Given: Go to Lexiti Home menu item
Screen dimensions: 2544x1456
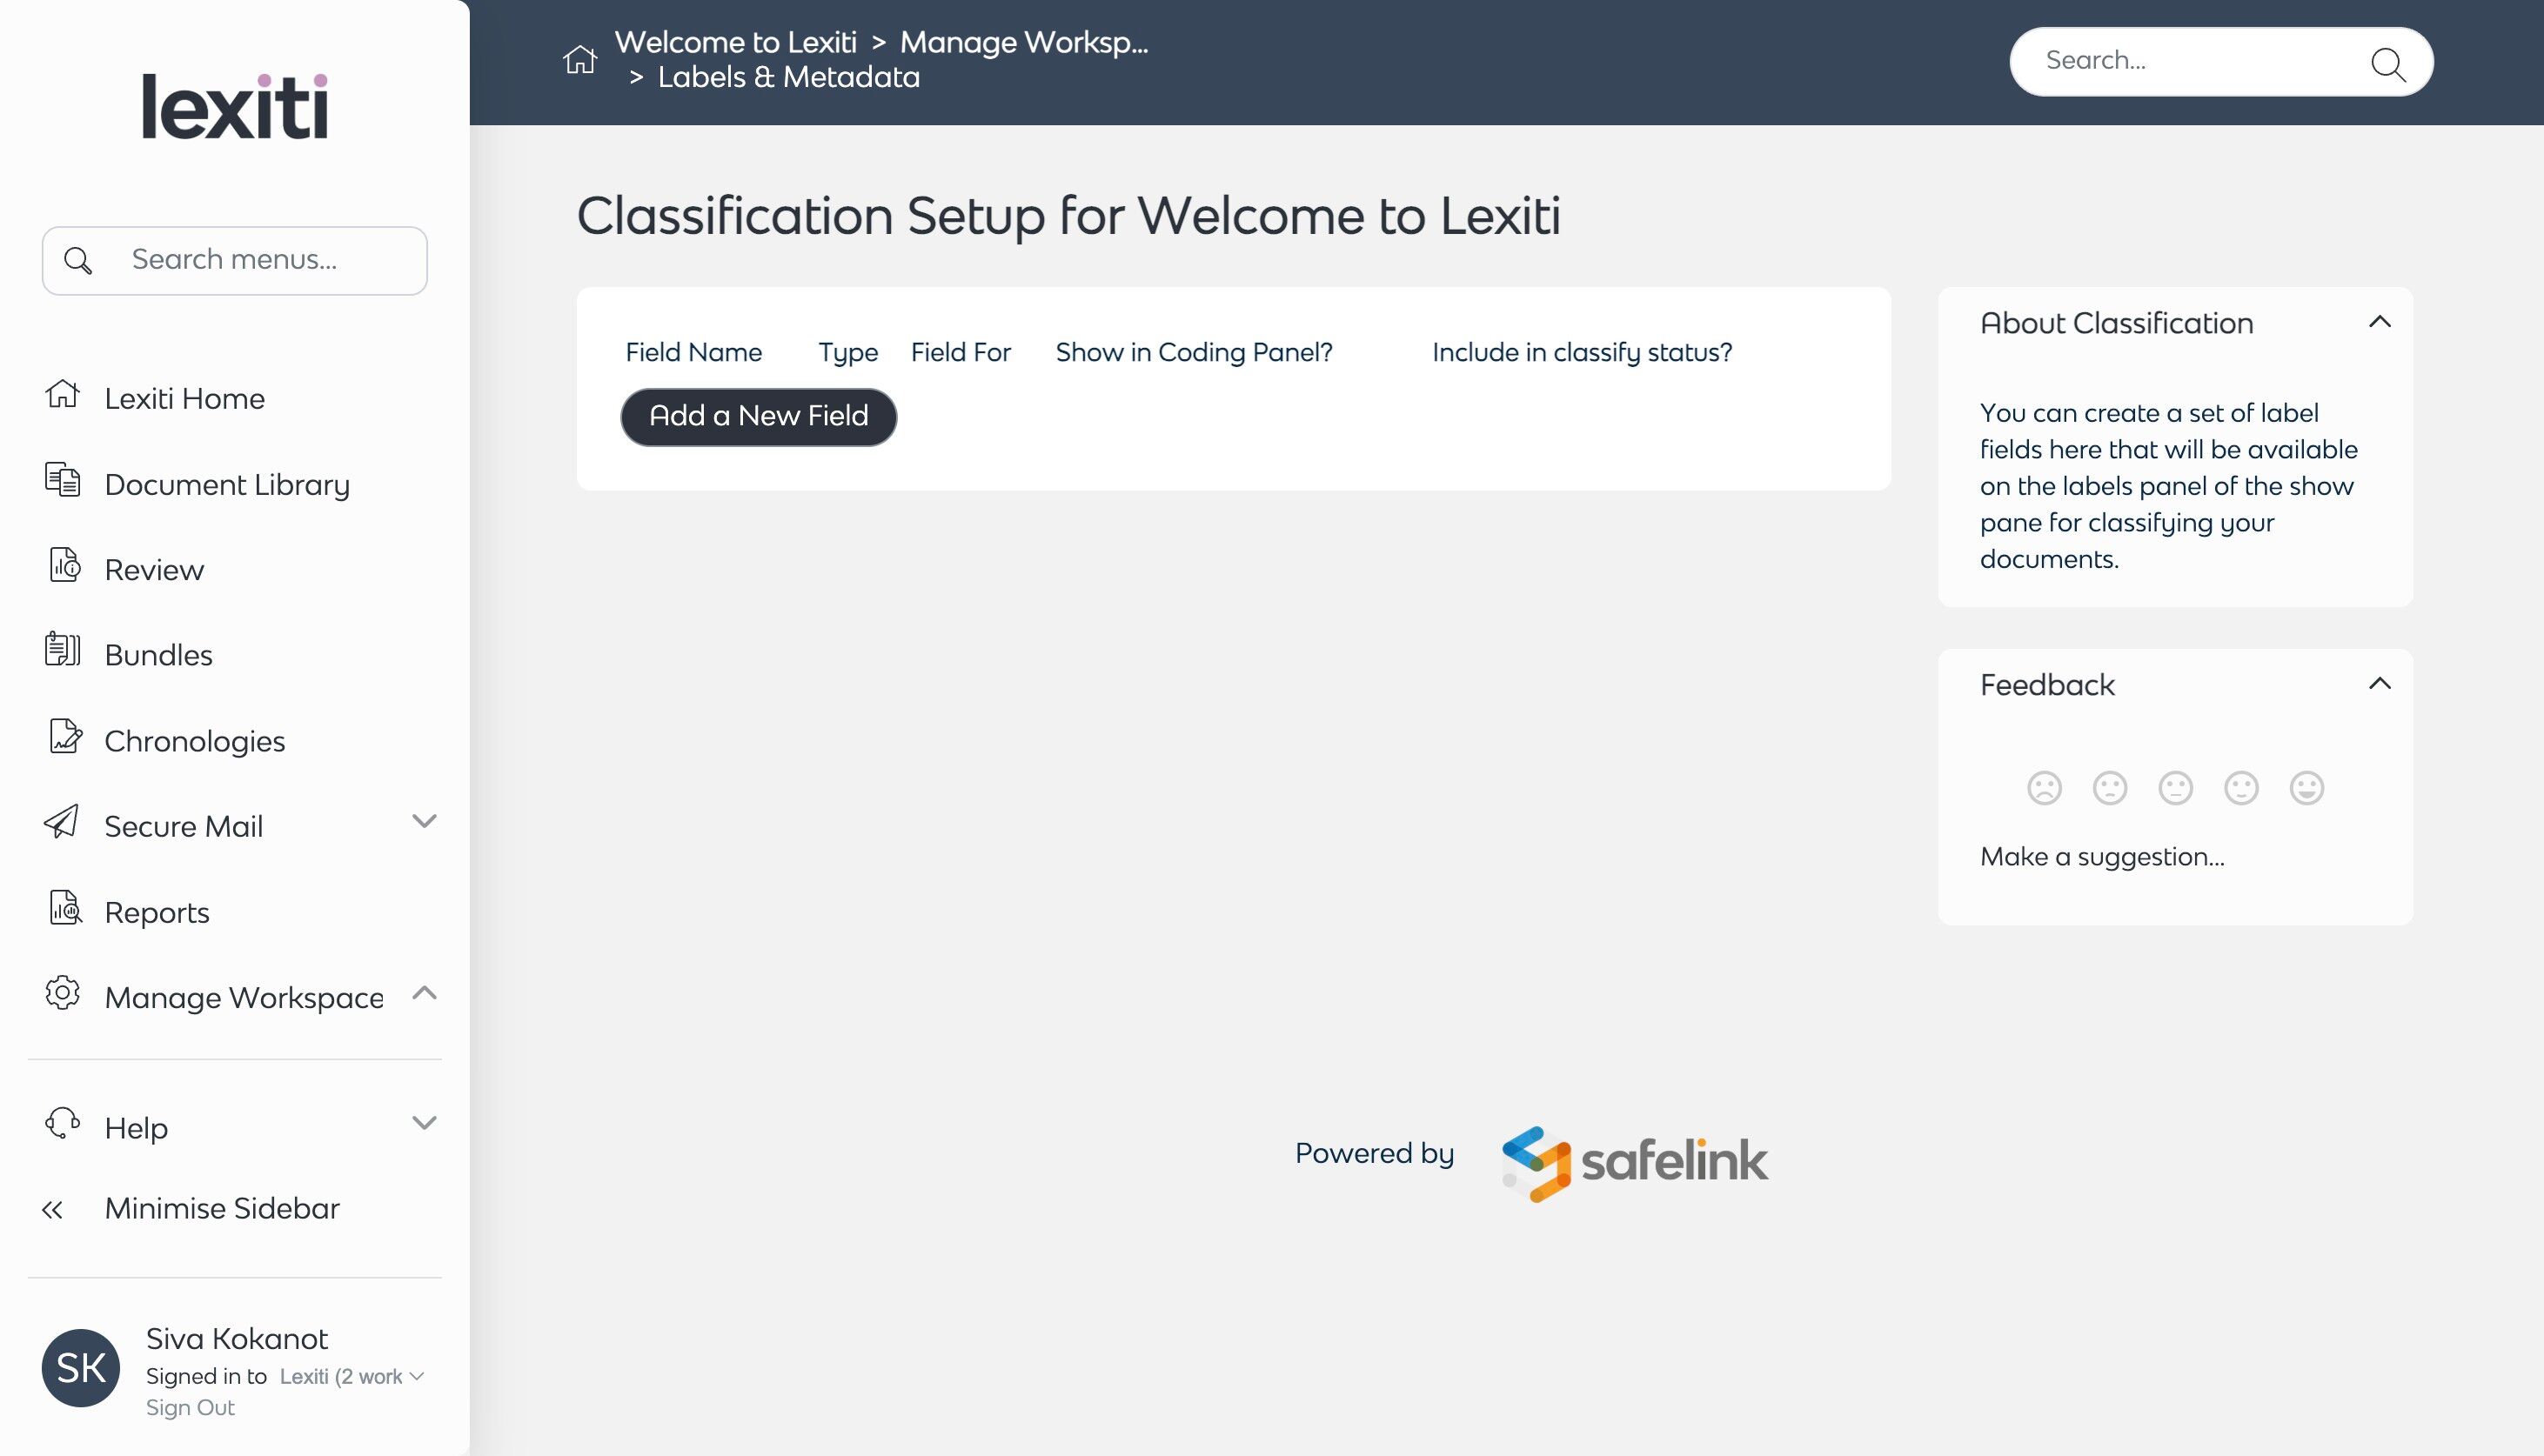Looking at the screenshot, I should coord(184,399).
